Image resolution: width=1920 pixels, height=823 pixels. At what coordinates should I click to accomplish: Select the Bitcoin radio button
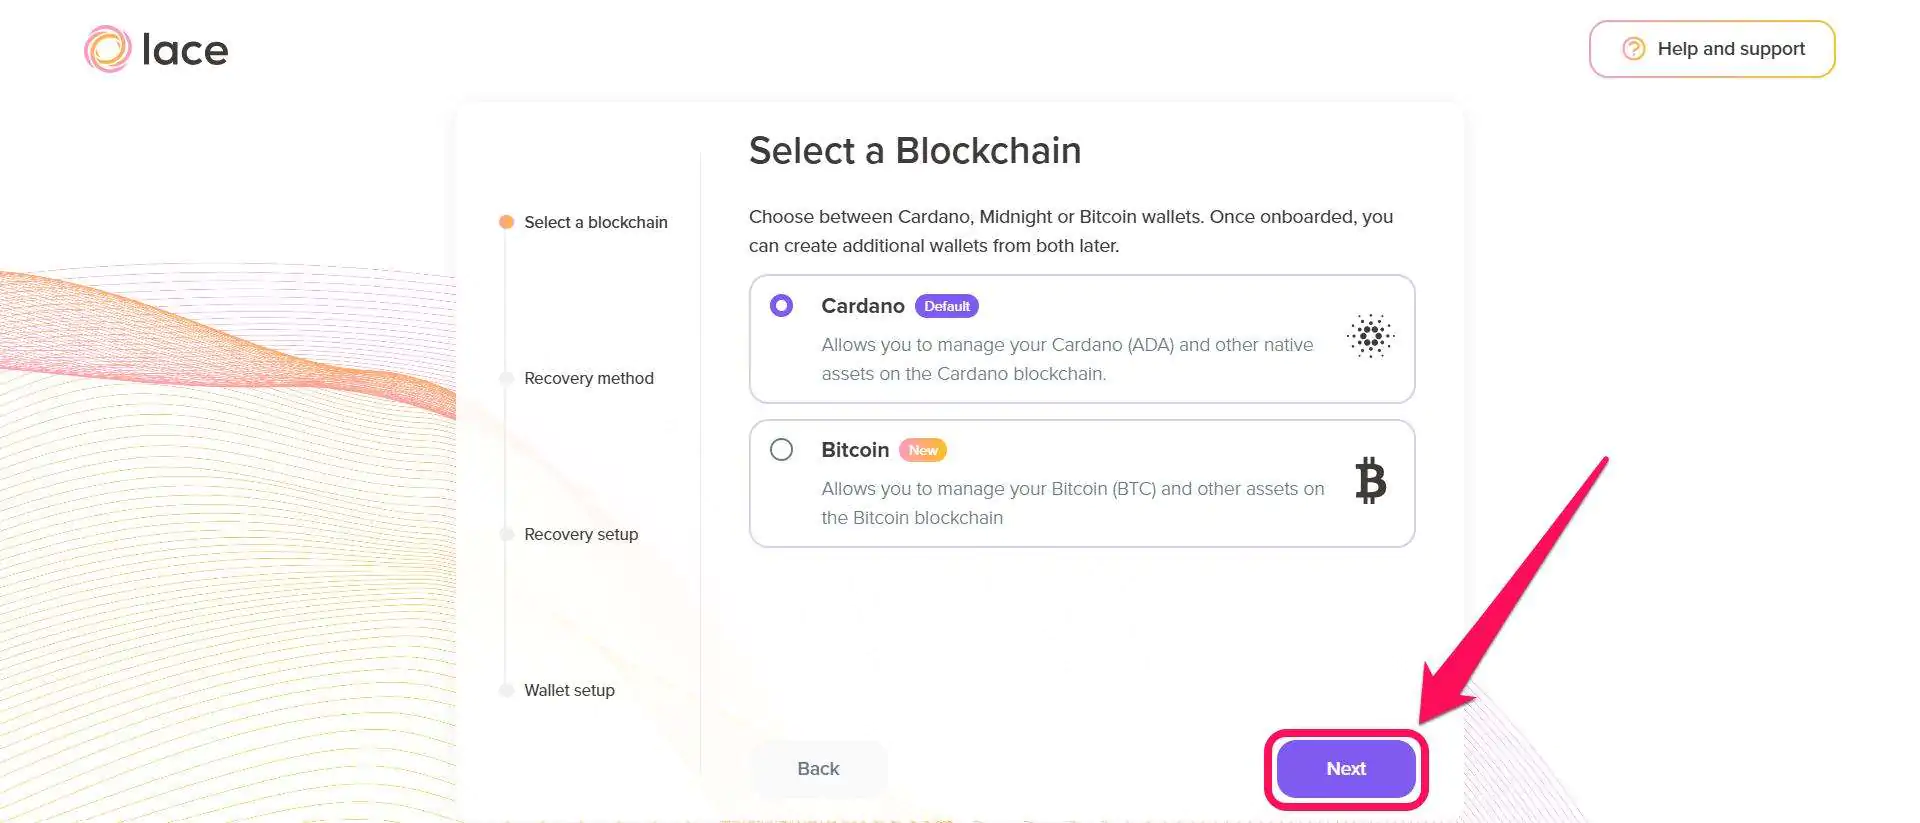coord(781,450)
